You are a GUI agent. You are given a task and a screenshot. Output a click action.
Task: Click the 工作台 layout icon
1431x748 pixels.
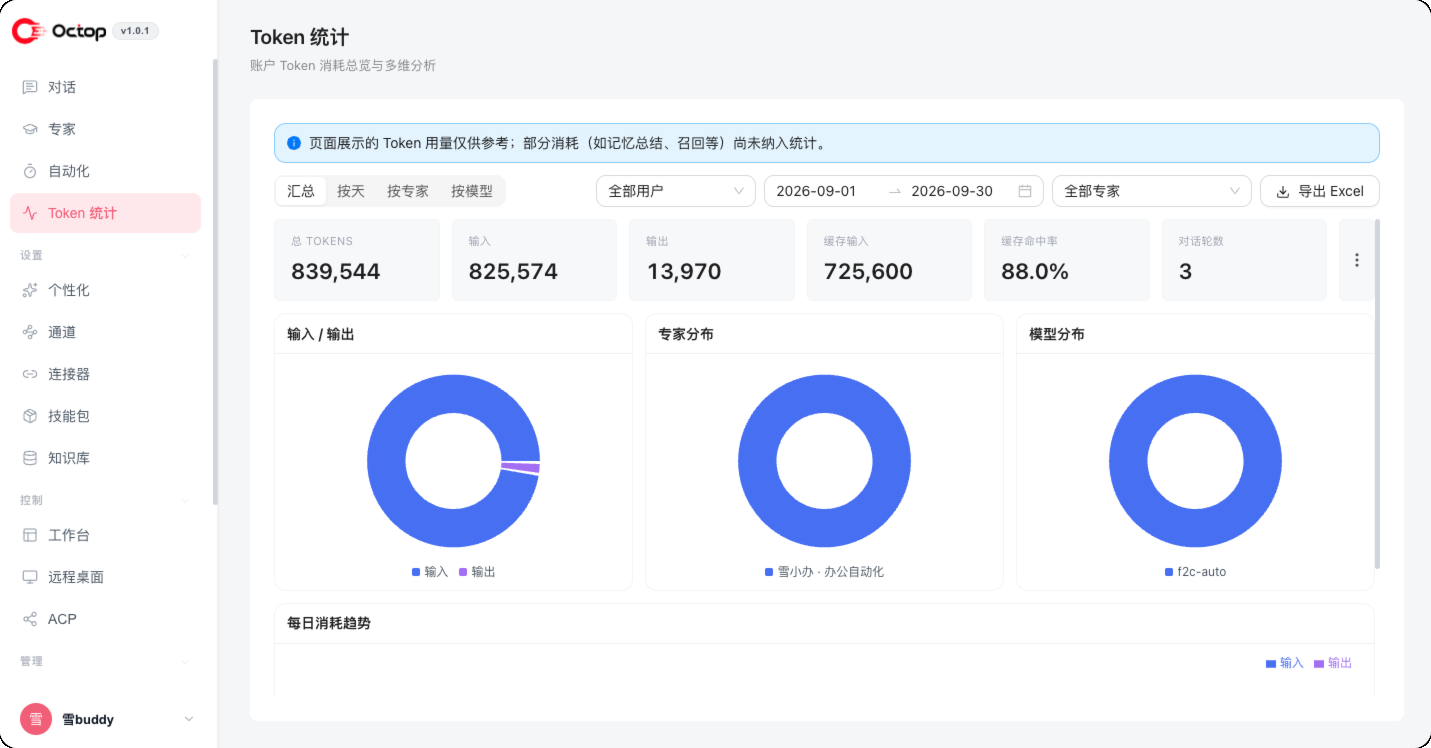[30, 535]
